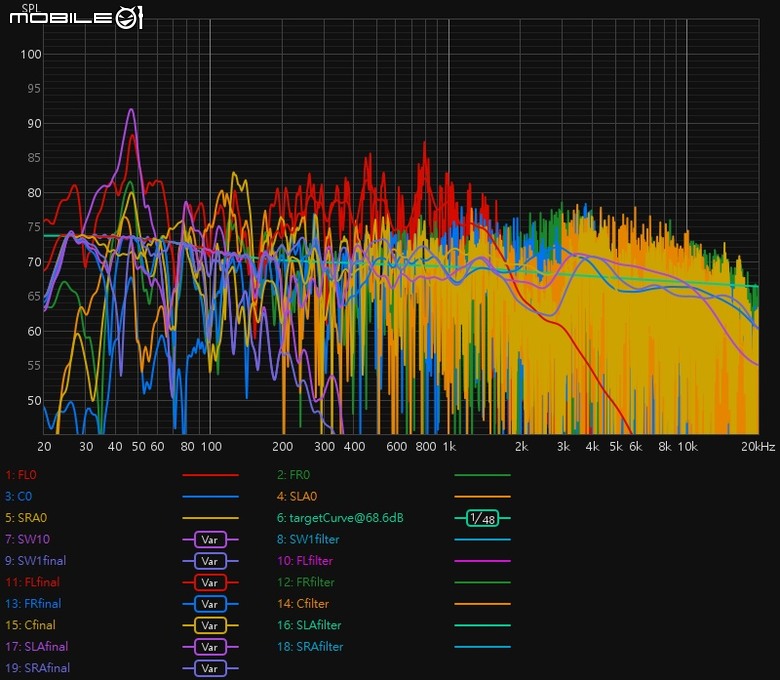
Task: Click the Var smoothing badge for SRAfinal
Action: (209, 669)
